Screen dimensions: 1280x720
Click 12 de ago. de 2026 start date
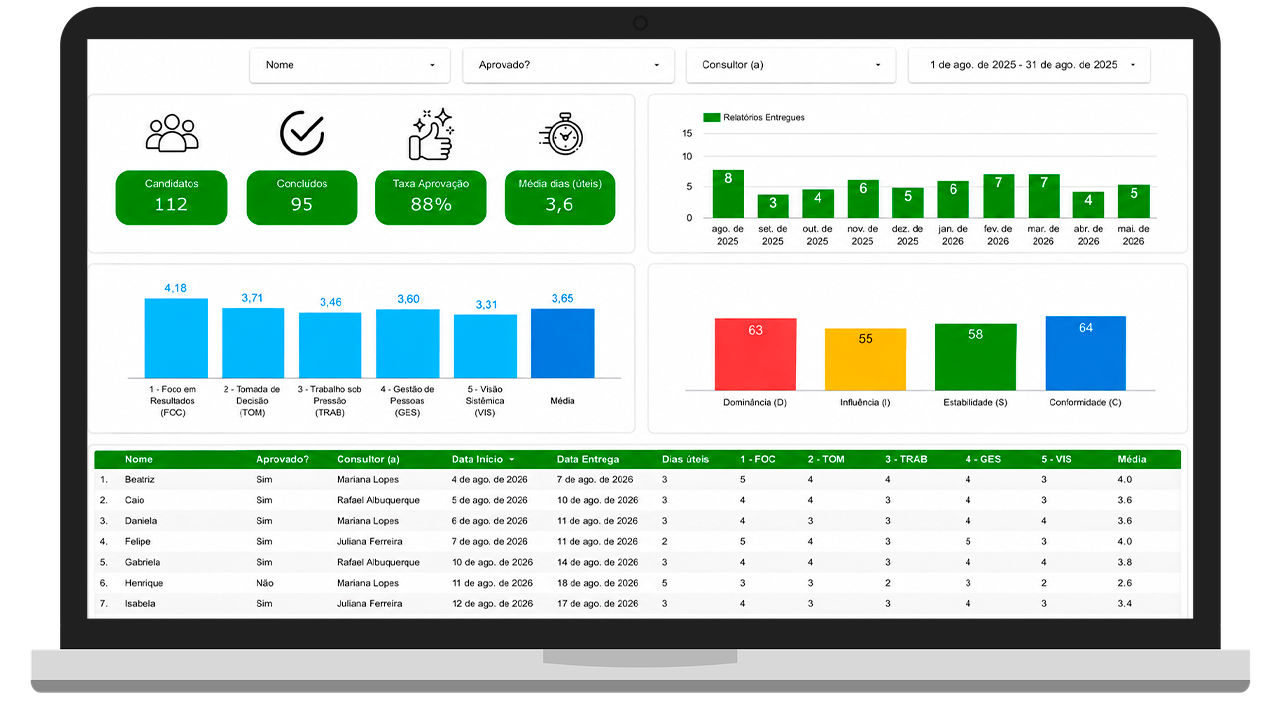click(492, 604)
